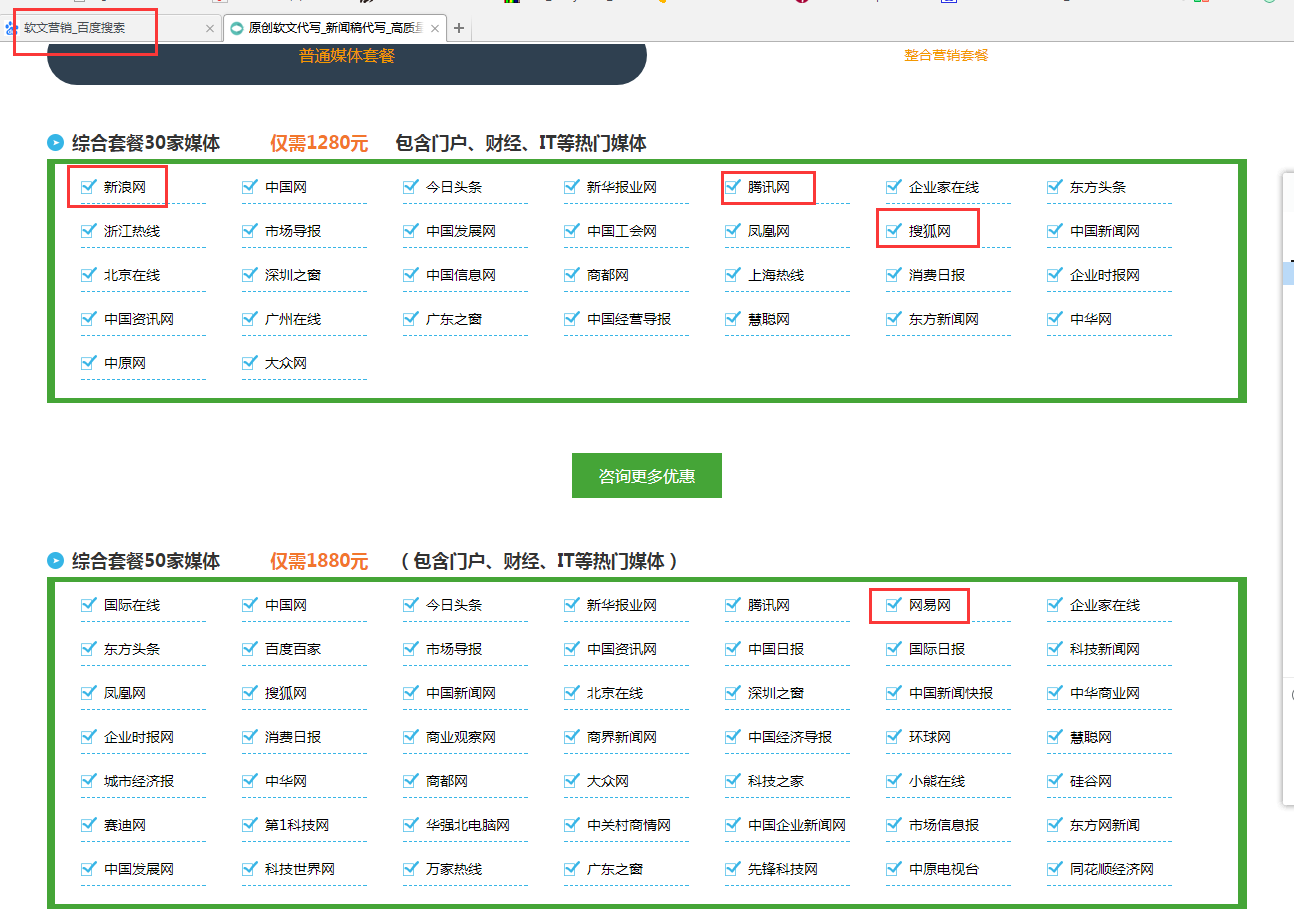Toggle the 华强北电脑网 checkbox
The width and height of the screenshot is (1294, 917).
pyautogui.click(x=411, y=824)
